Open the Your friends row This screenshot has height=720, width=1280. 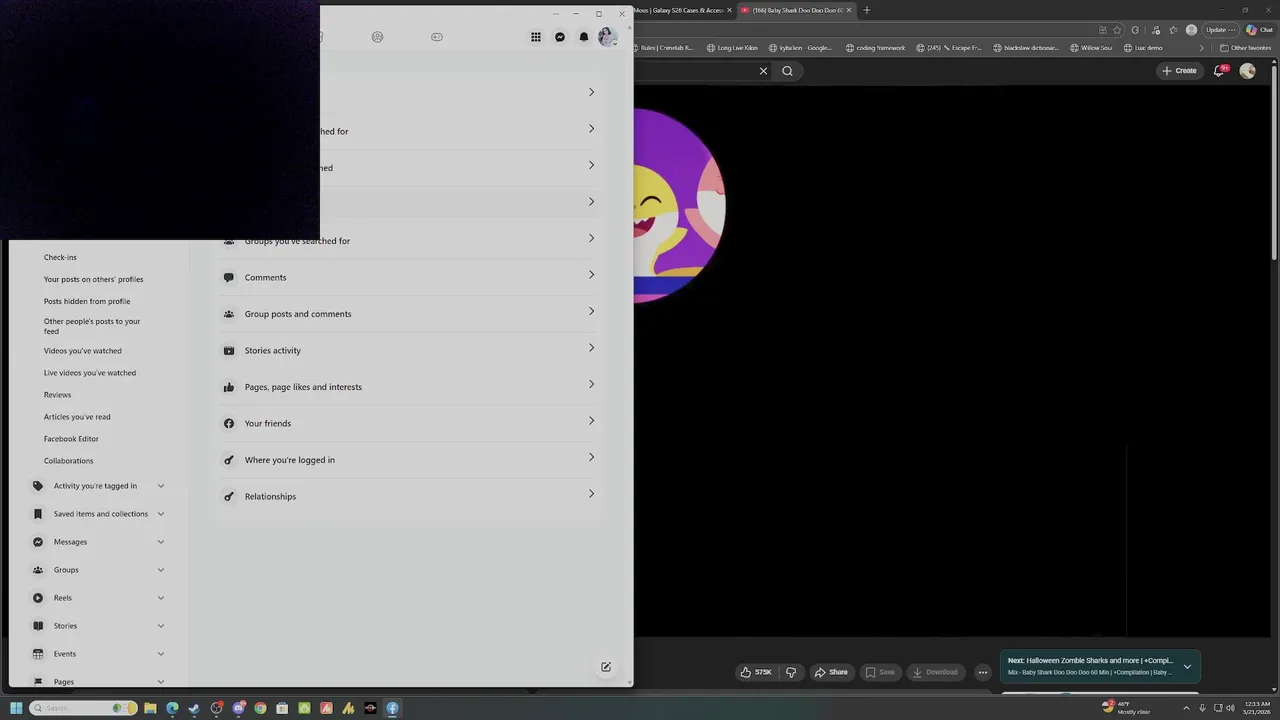coord(408,423)
